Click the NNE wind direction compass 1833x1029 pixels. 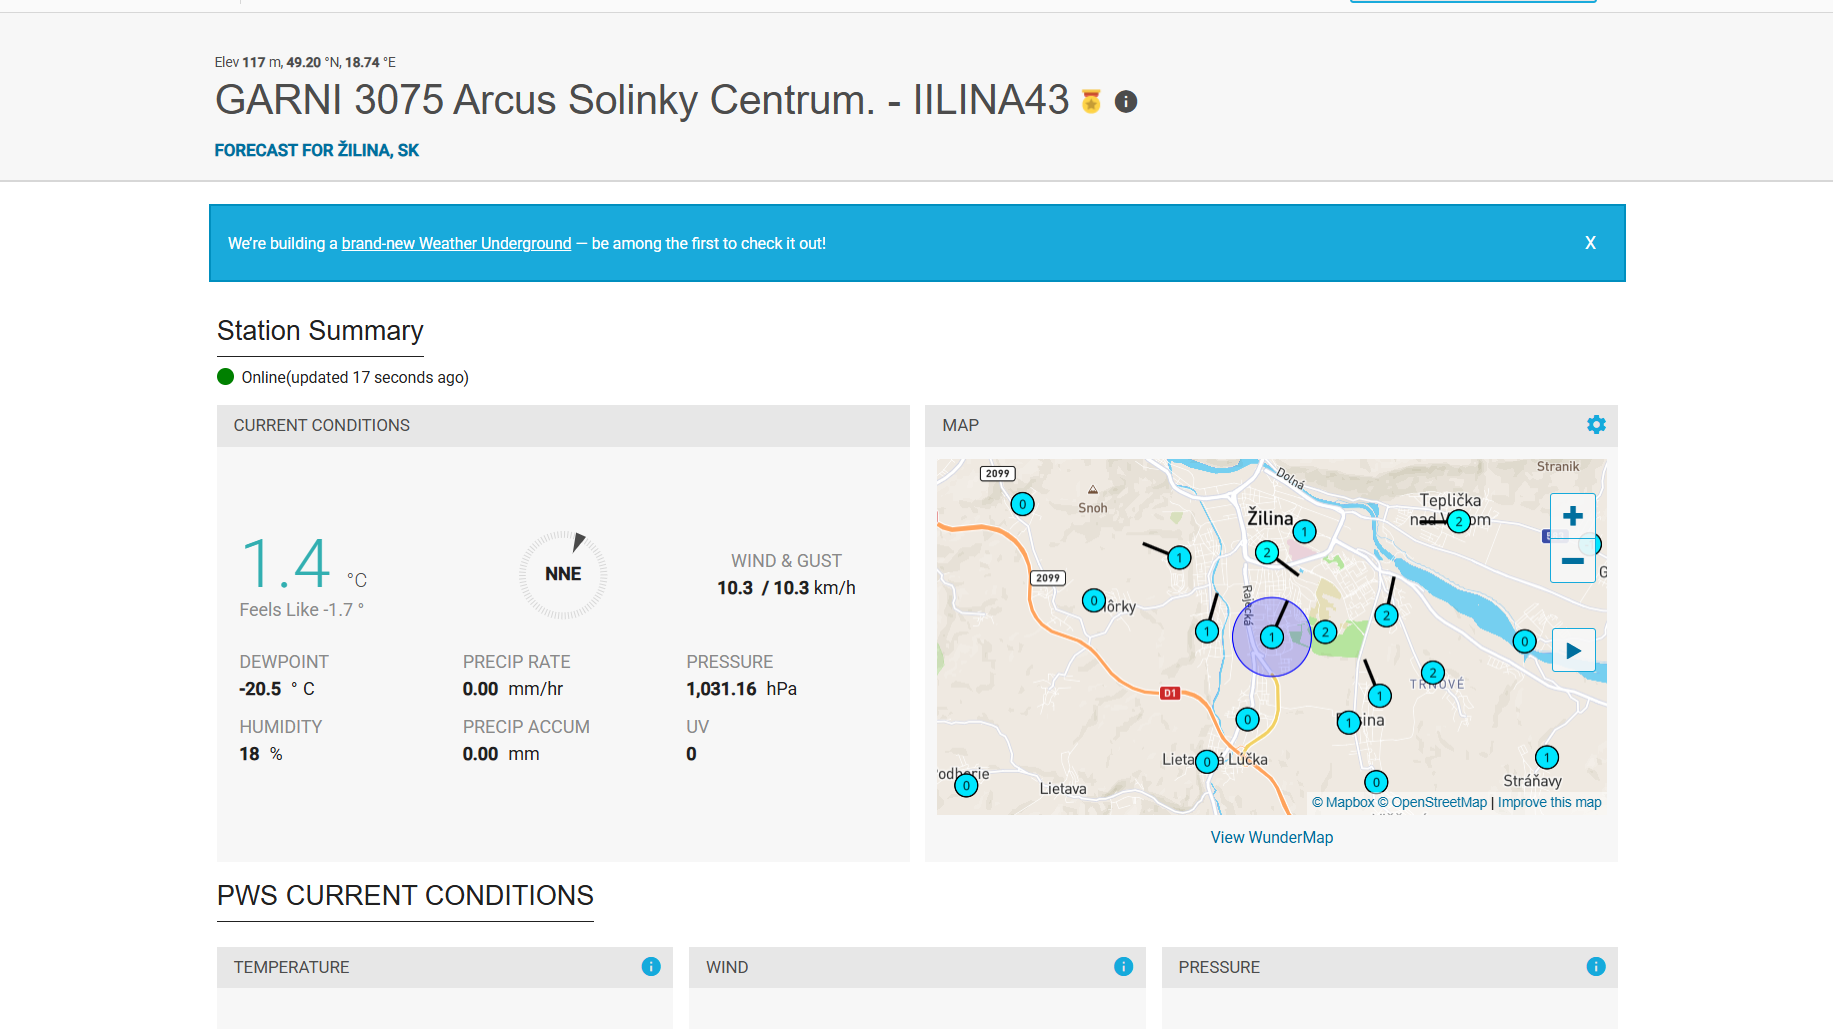(x=563, y=574)
